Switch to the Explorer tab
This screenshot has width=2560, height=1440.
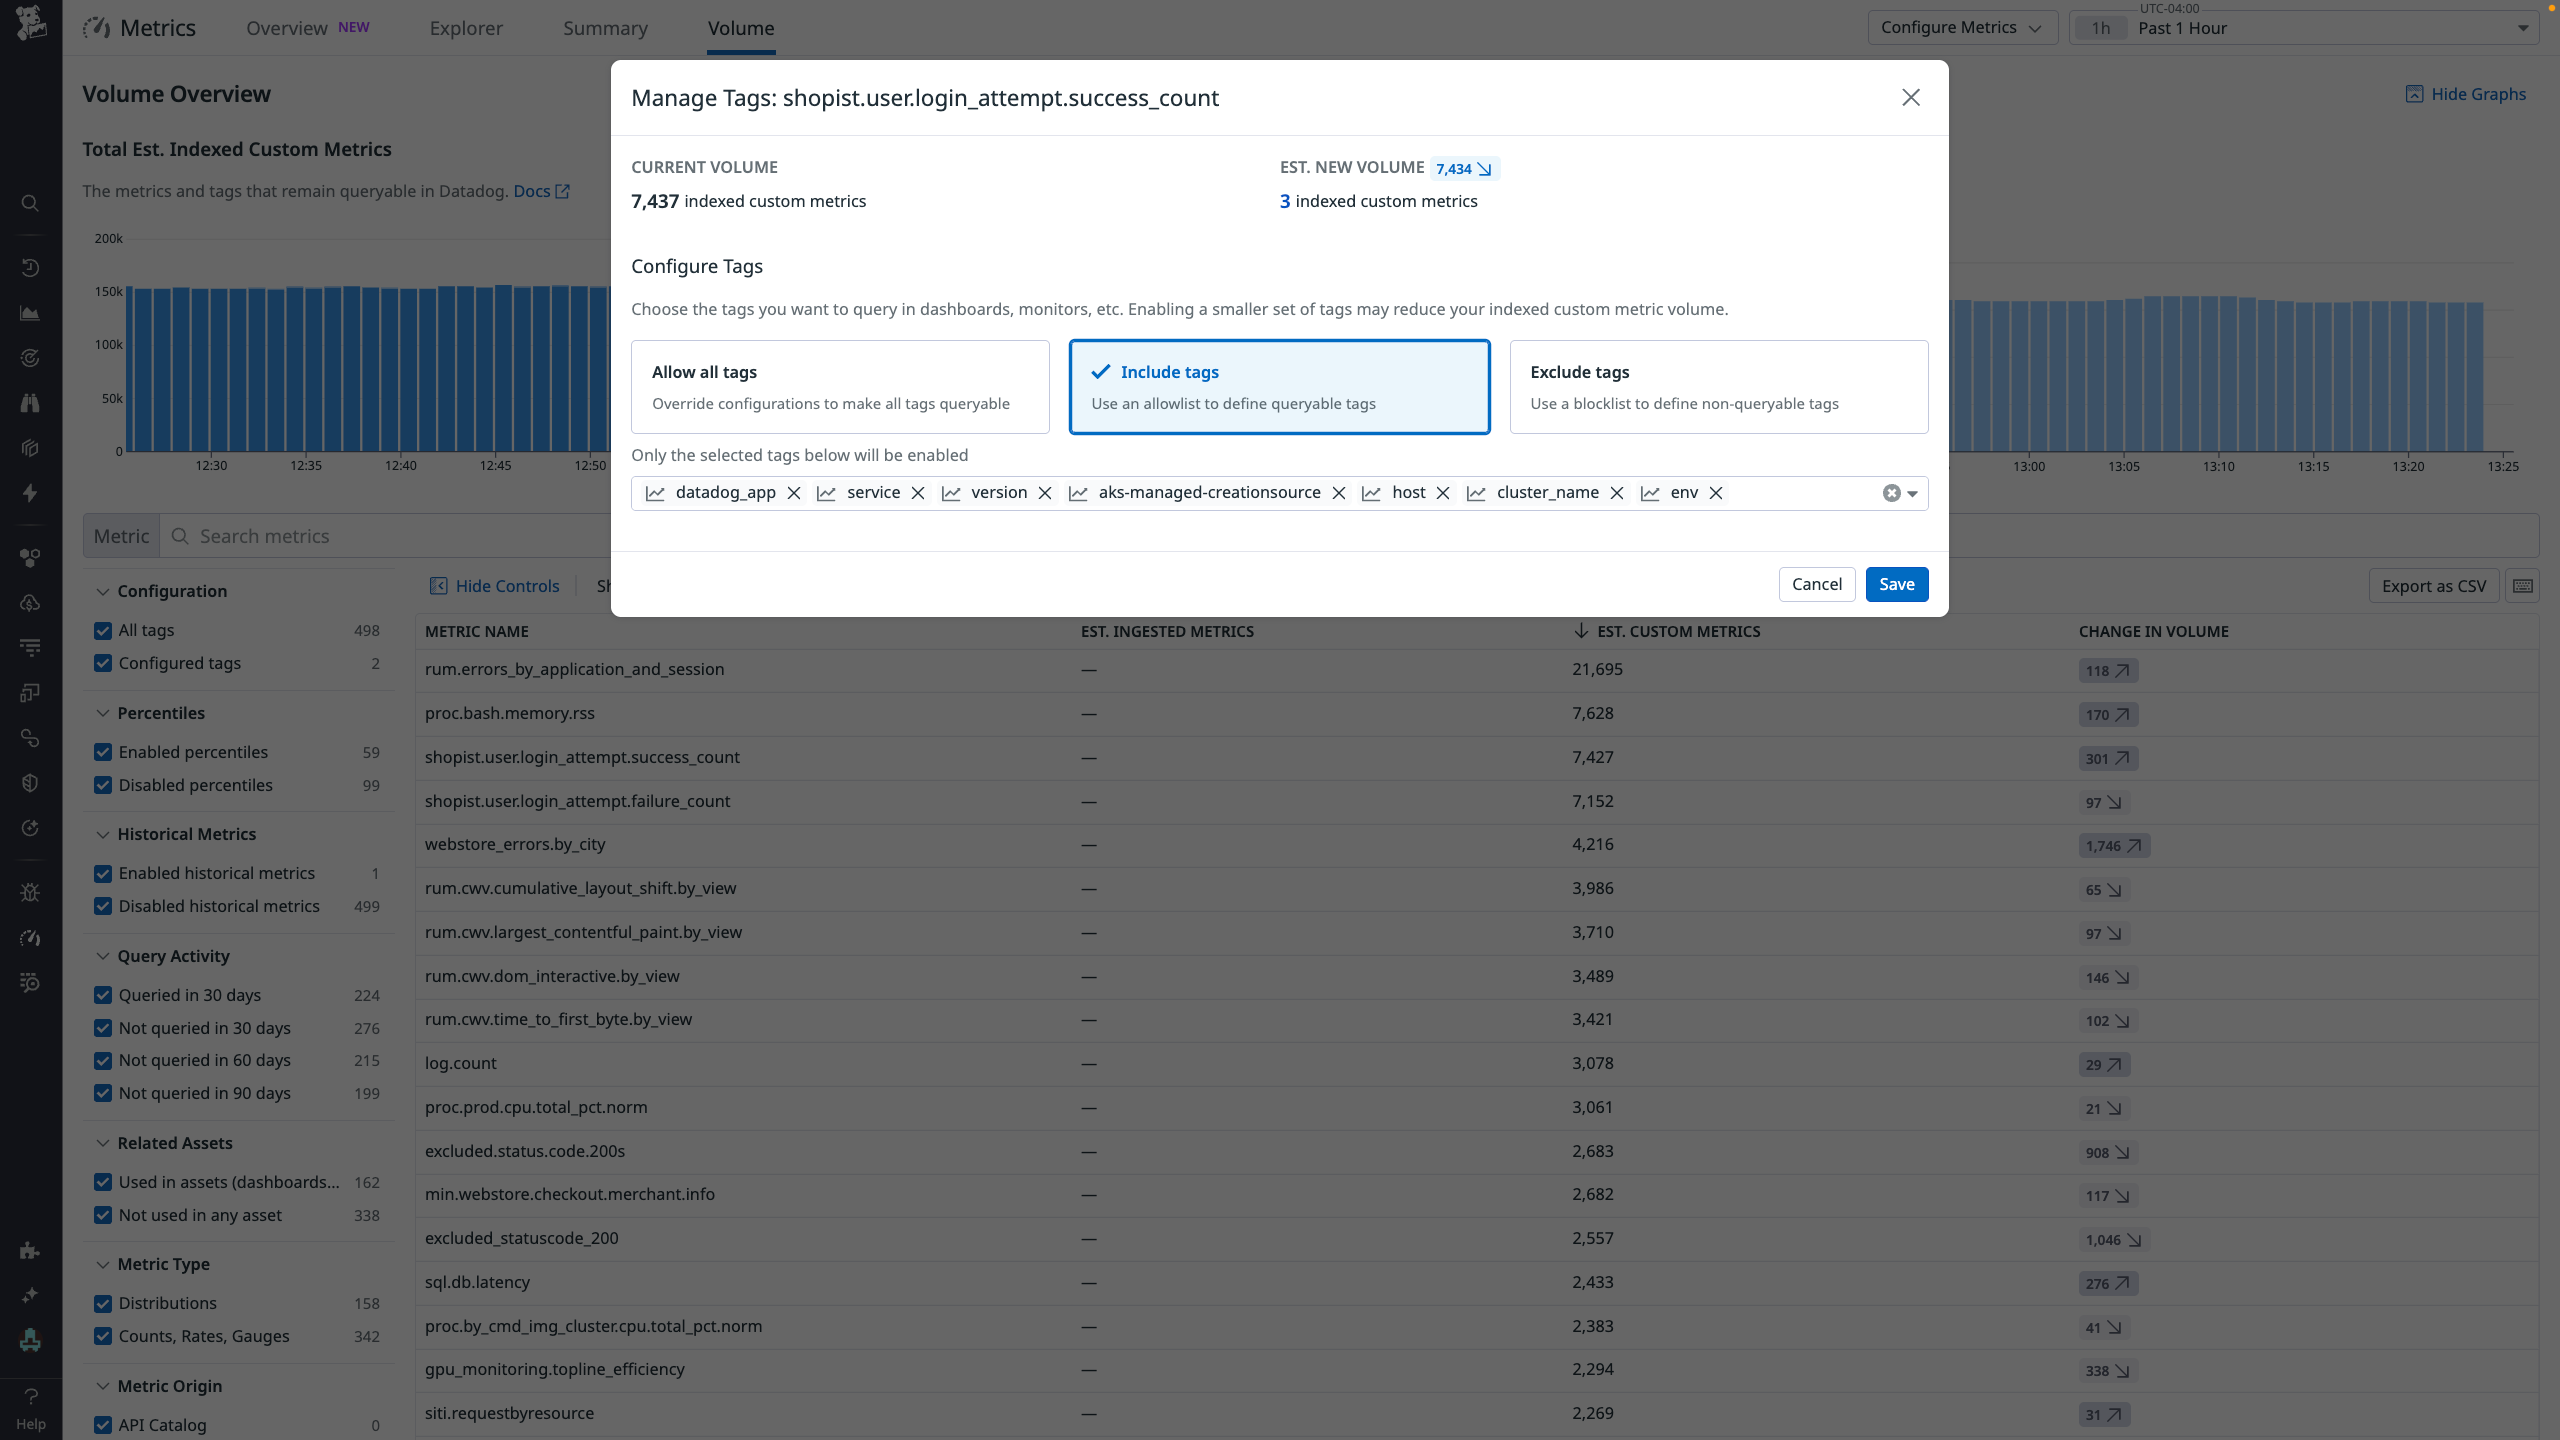(x=466, y=28)
